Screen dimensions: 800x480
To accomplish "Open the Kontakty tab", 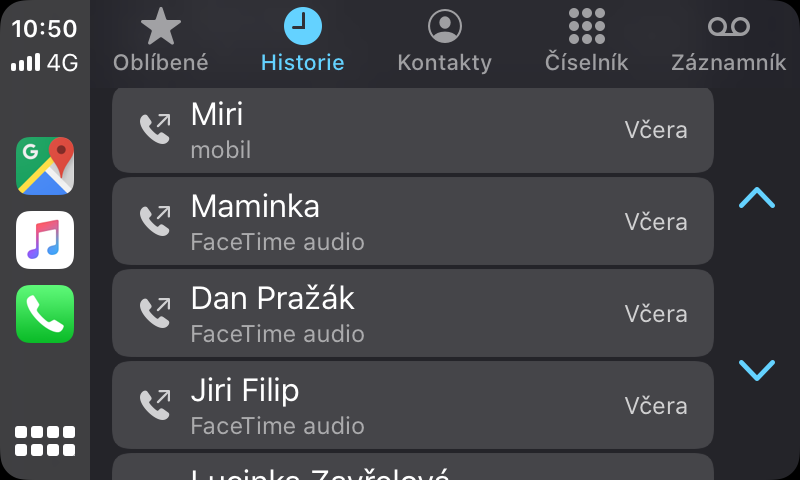I will (x=444, y=42).
